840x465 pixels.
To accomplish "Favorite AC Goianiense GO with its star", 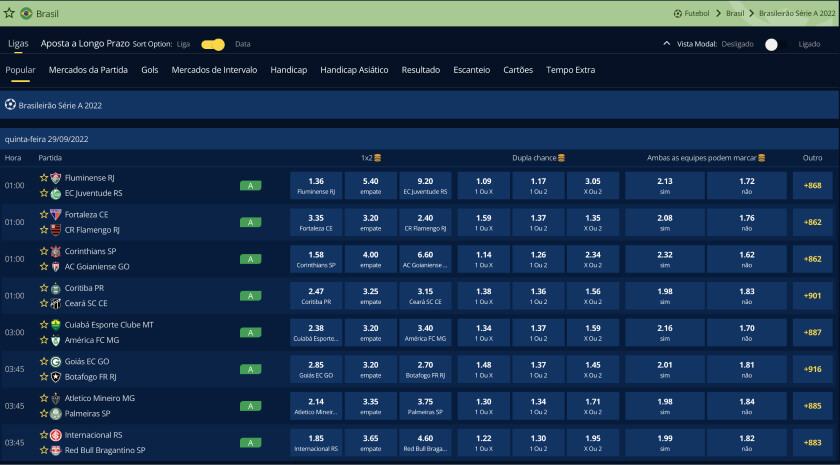I will 44,266.
